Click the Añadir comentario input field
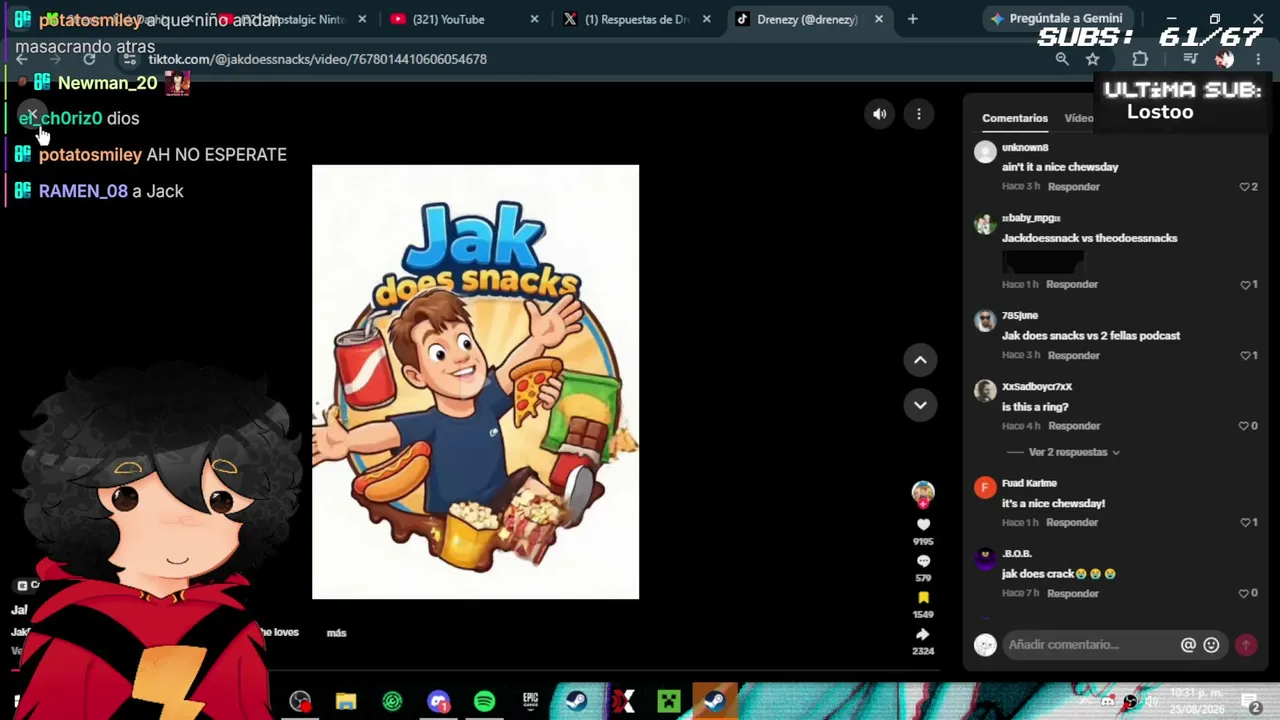Viewport: 1280px width, 720px height. click(1092, 645)
